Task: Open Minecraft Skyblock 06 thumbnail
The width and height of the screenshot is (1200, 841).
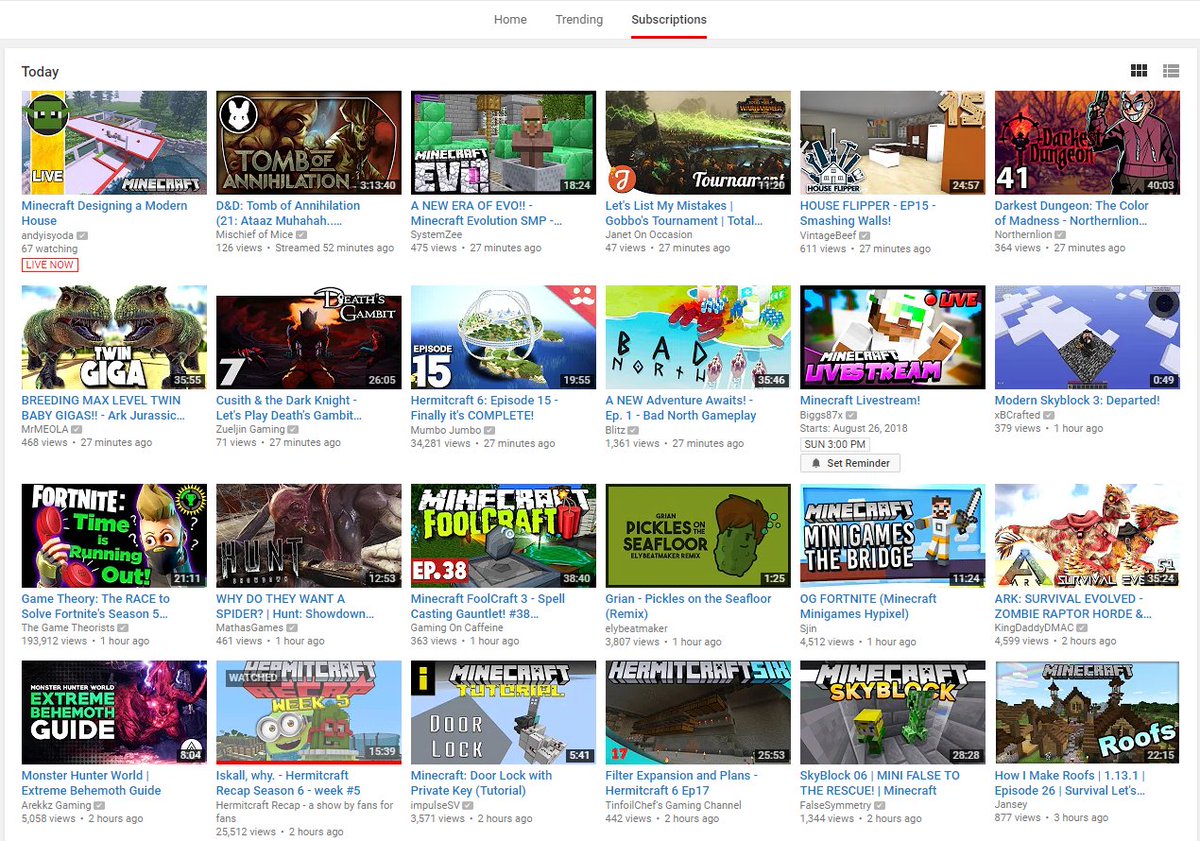Action: click(x=893, y=713)
